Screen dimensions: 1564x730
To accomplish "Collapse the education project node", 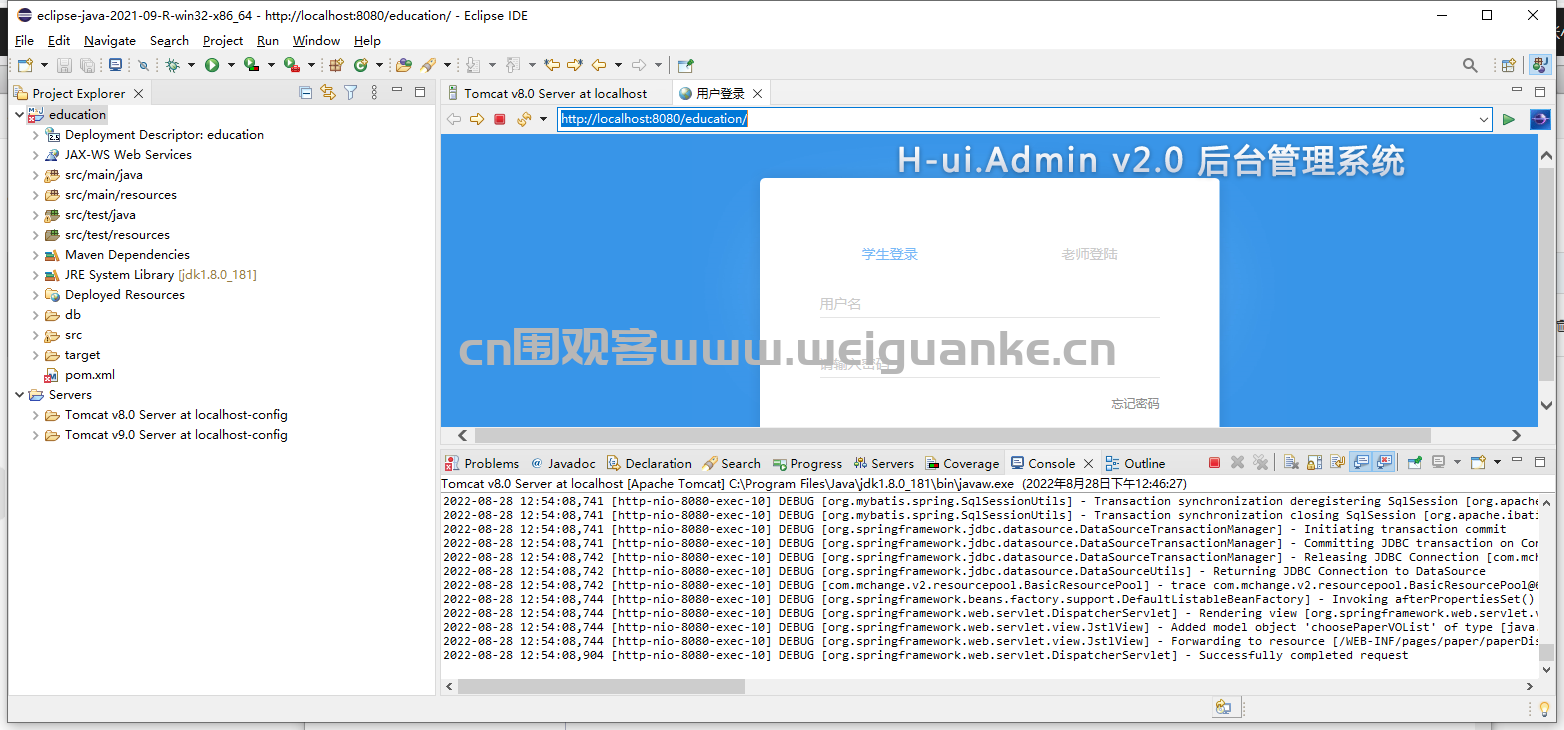I will [19, 115].
